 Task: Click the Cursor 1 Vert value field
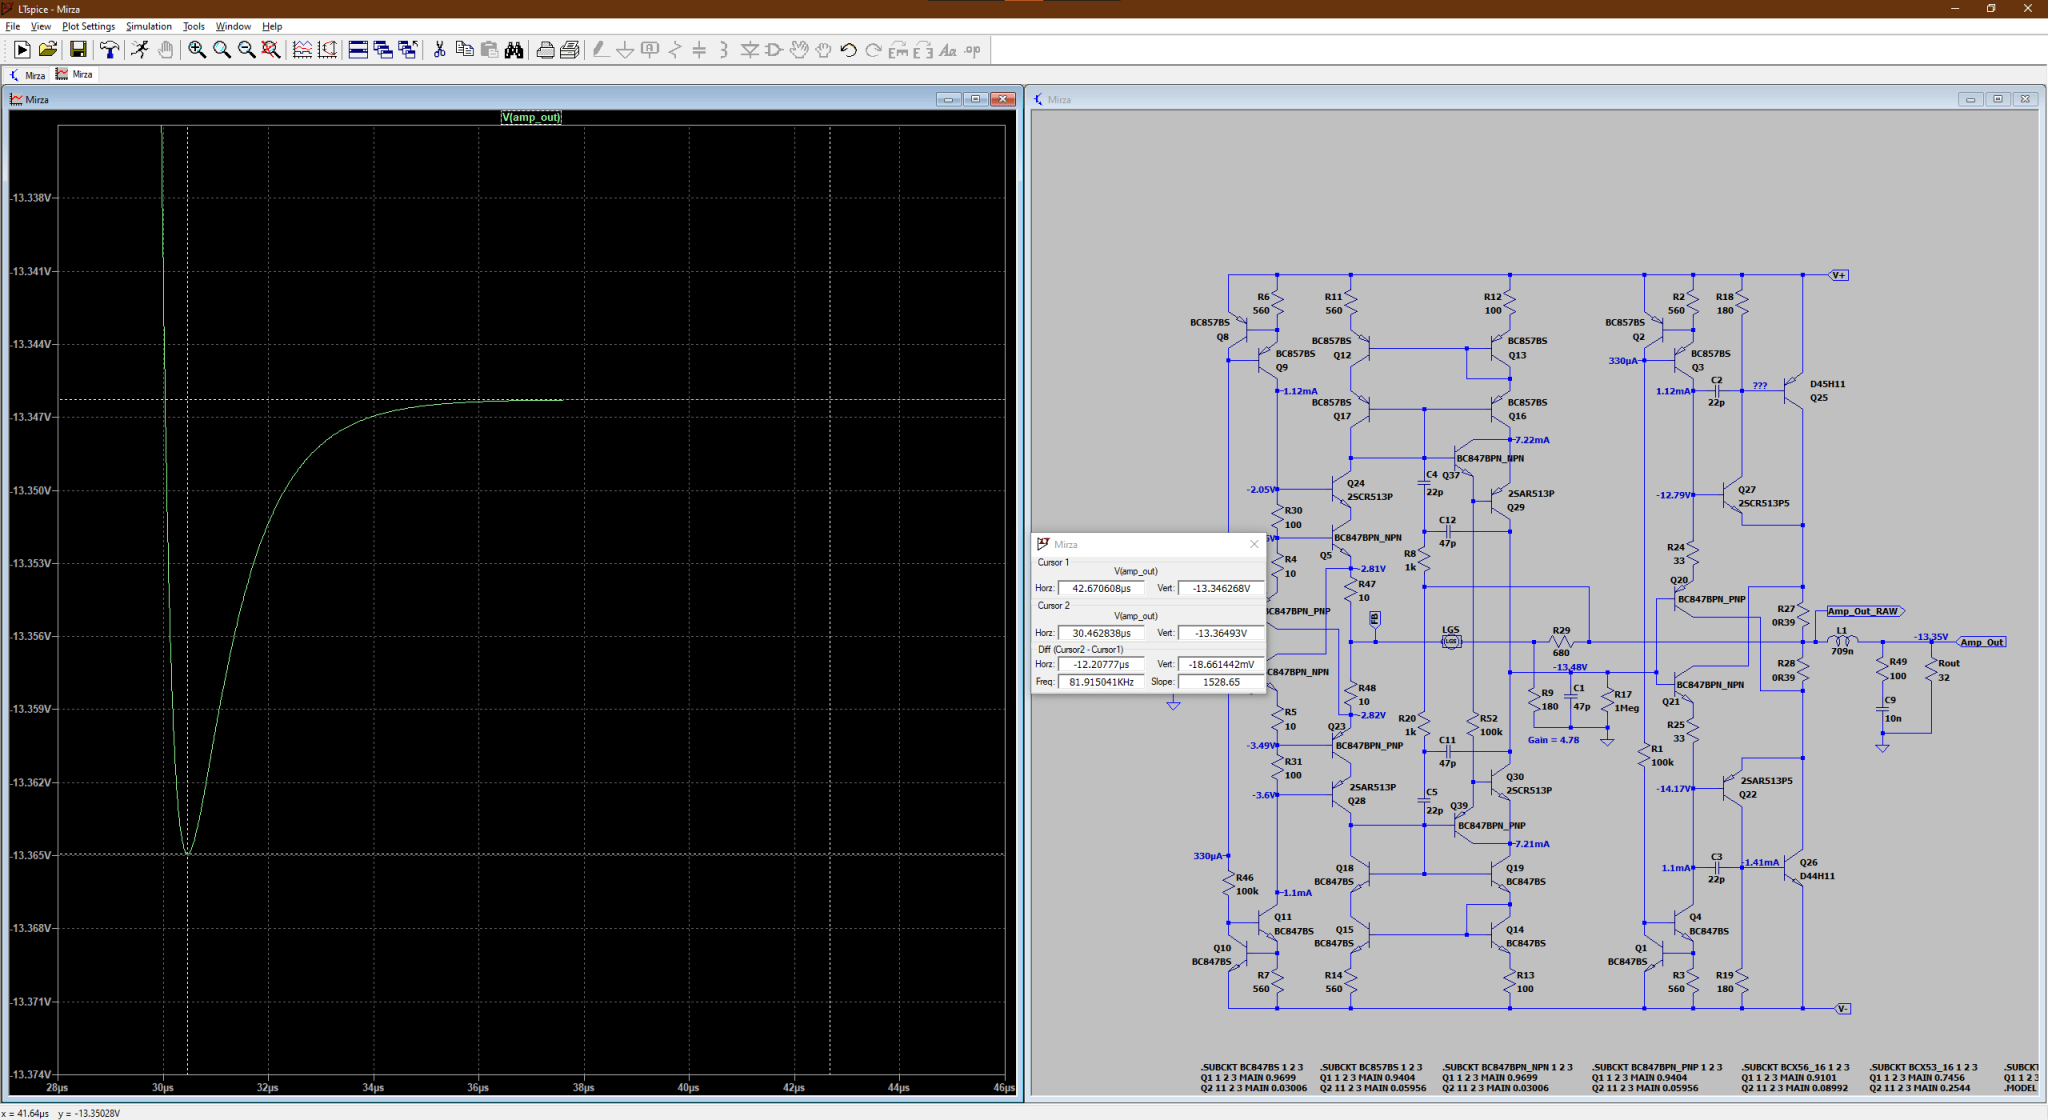[x=1220, y=588]
